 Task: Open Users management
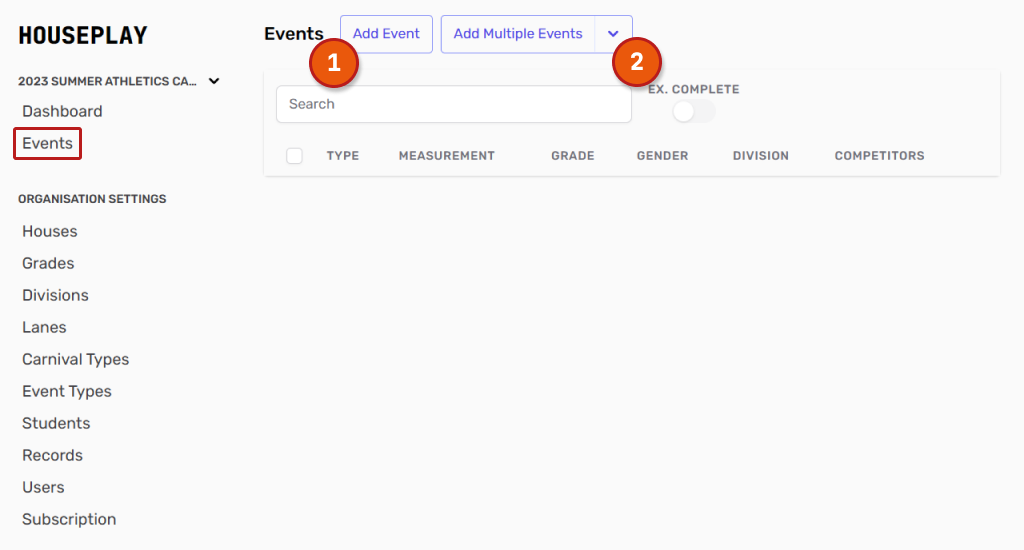point(43,487)
